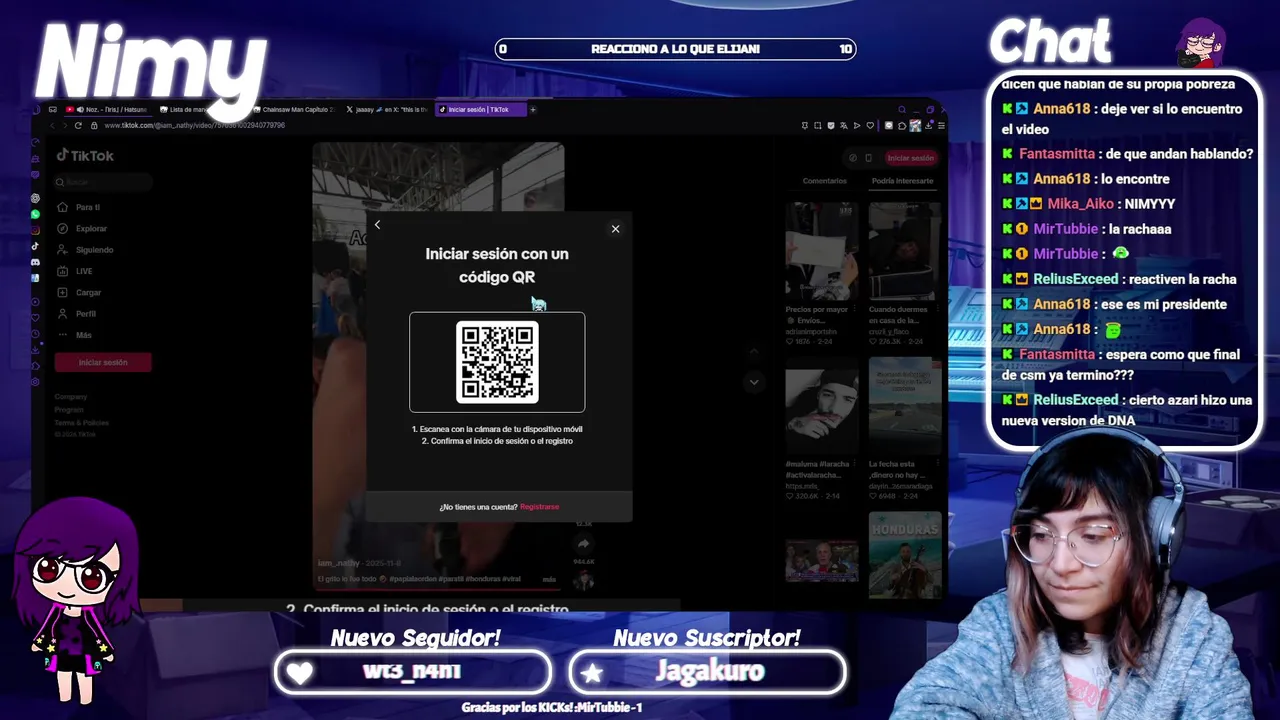Click the TikTok logo
This screenshot has width=1280, height=720.
85,156
